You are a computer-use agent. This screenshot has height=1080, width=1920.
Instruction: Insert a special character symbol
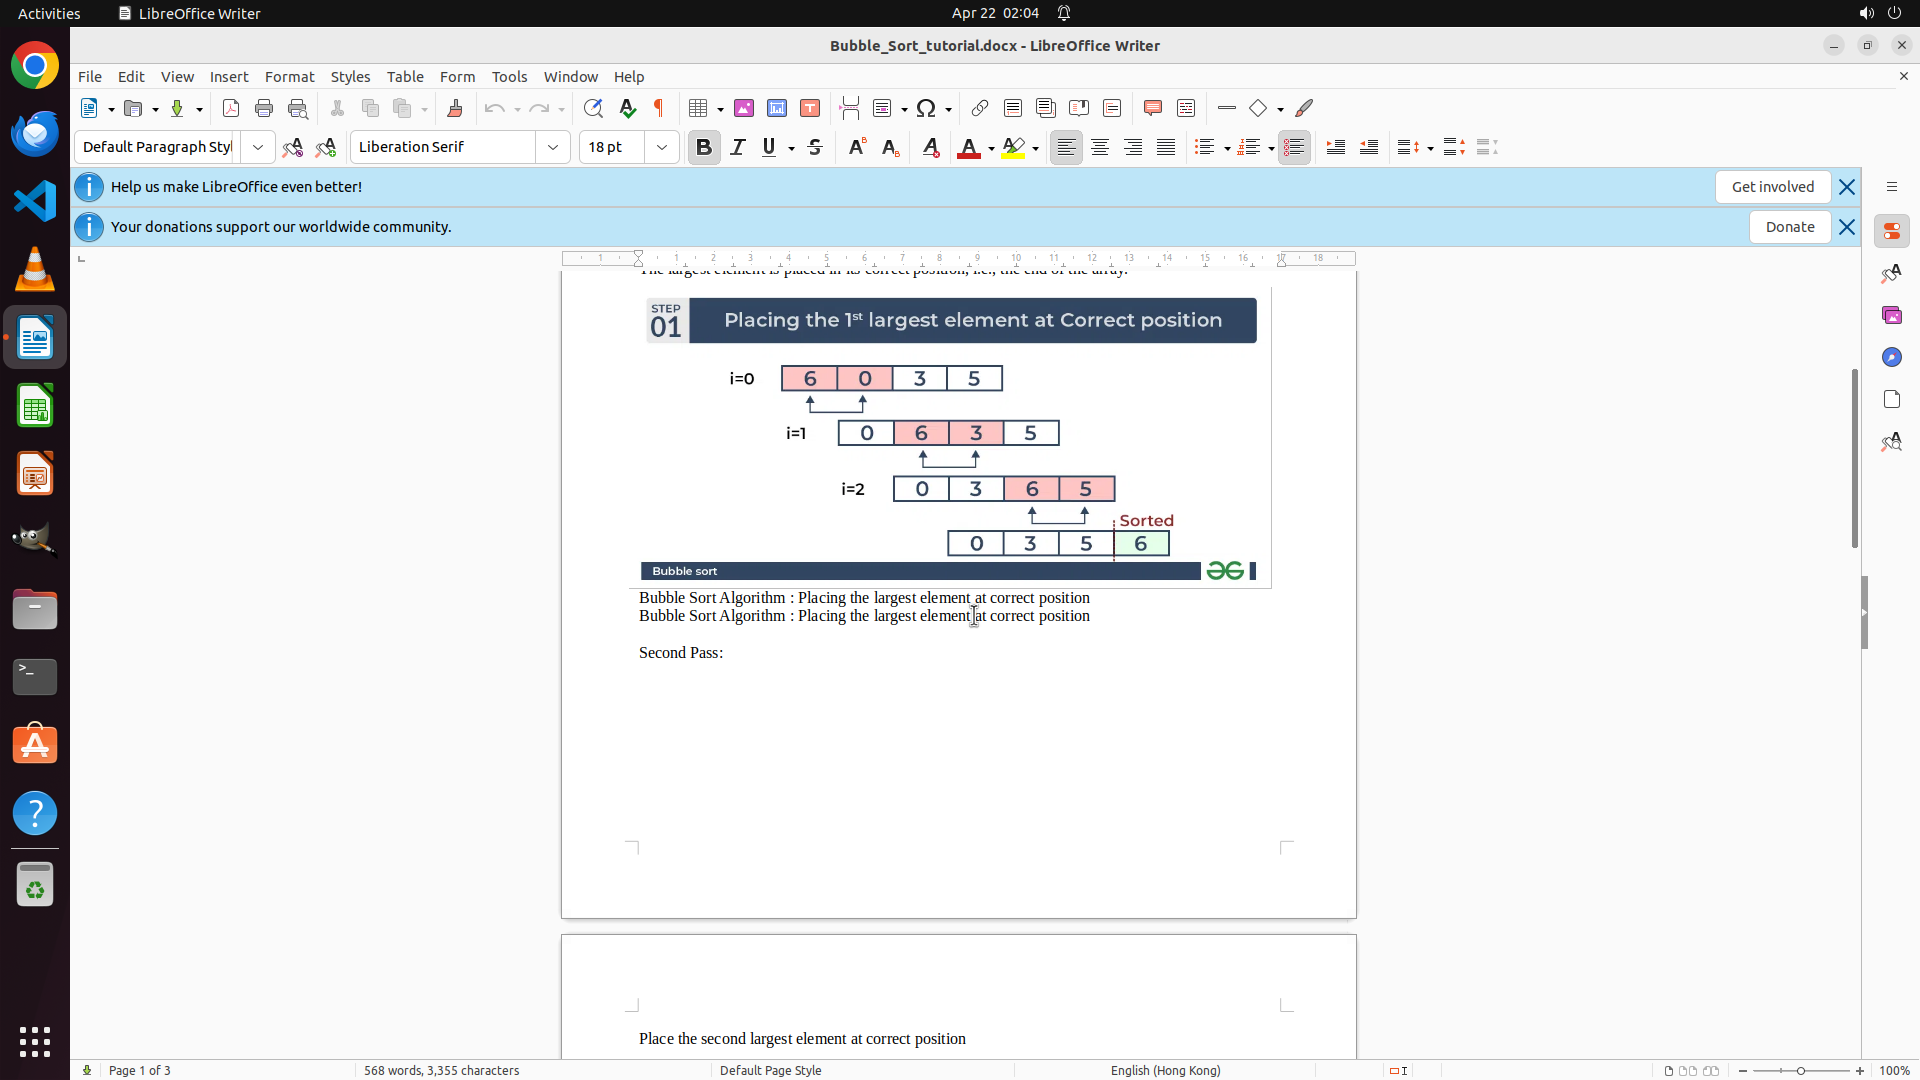(x=926, y=108)
